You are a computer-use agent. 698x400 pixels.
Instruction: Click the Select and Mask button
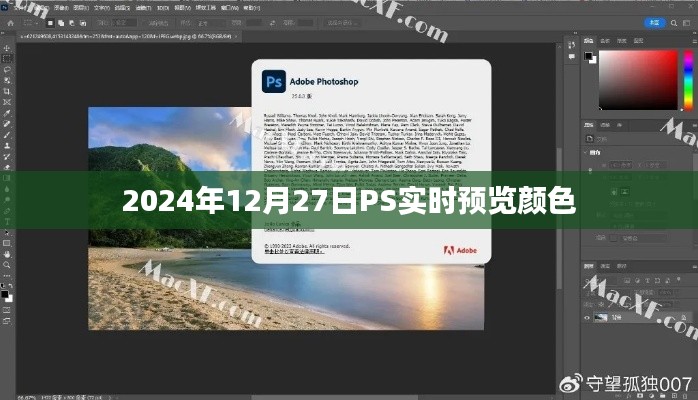click(x=342, y=23)
